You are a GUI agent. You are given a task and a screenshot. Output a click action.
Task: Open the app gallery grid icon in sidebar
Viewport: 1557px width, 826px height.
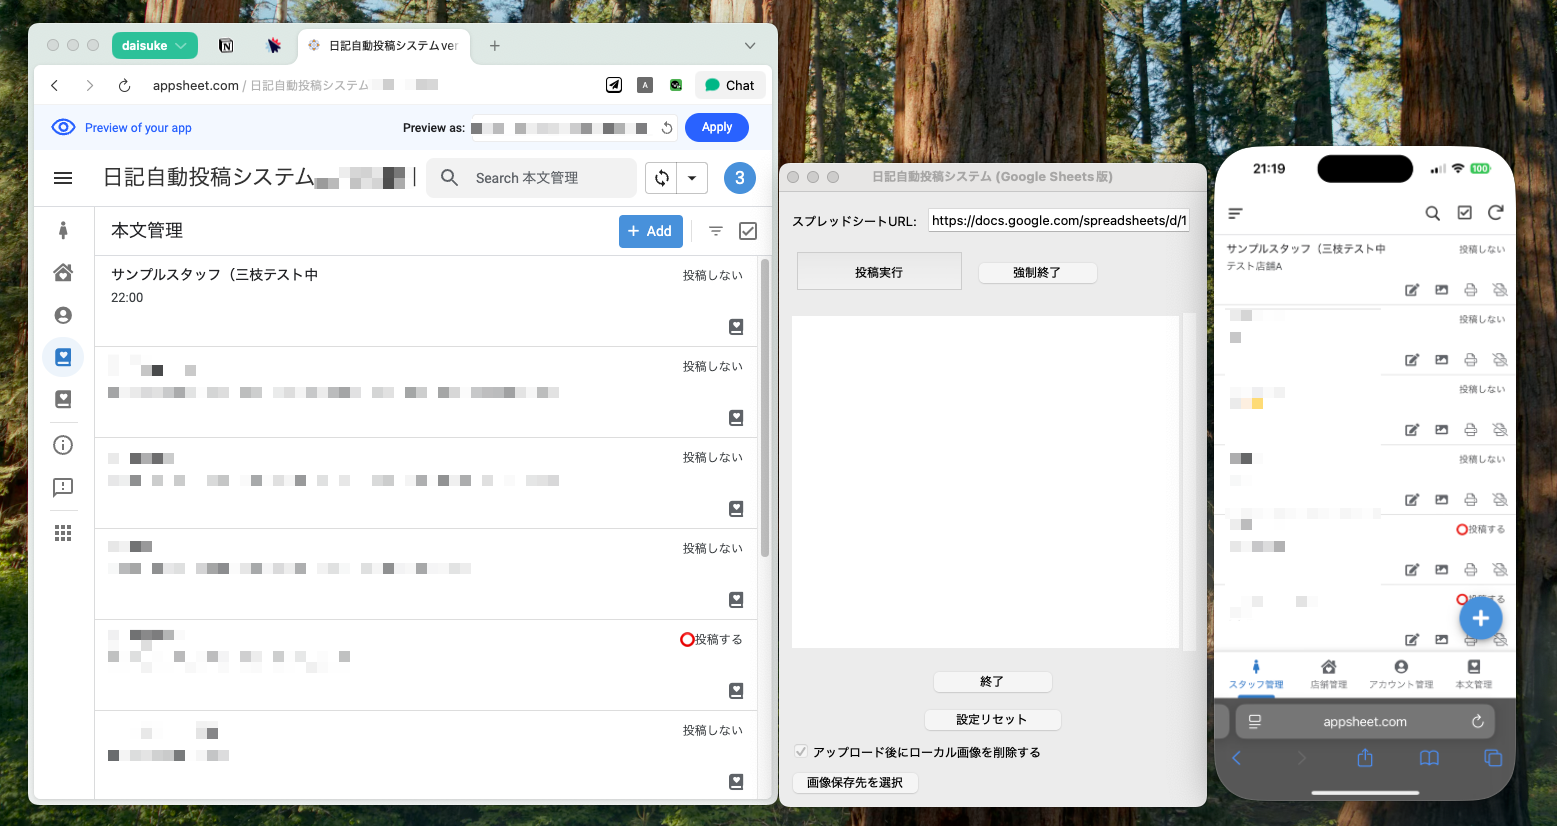pos(63,533)
